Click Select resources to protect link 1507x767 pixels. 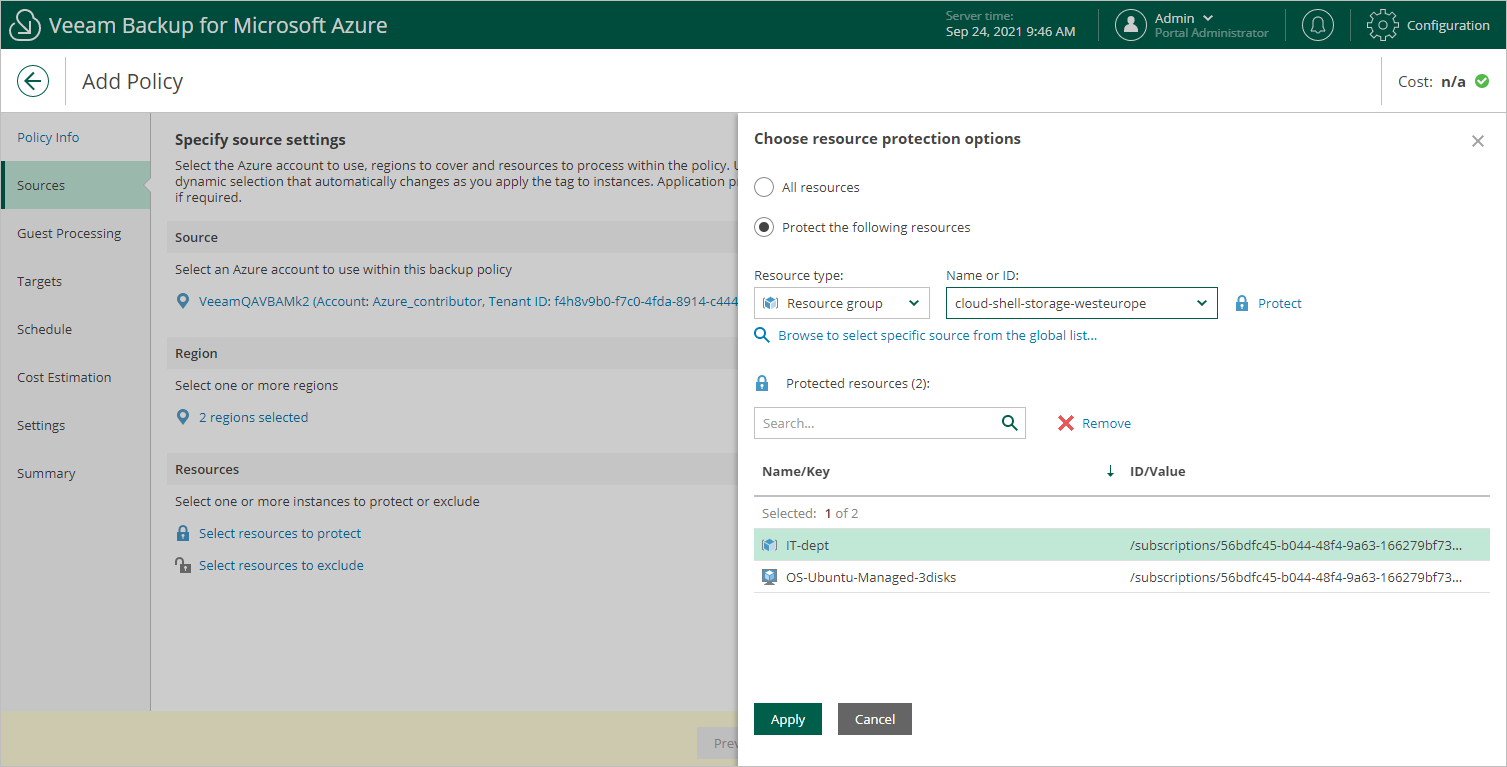pos(280,533)
